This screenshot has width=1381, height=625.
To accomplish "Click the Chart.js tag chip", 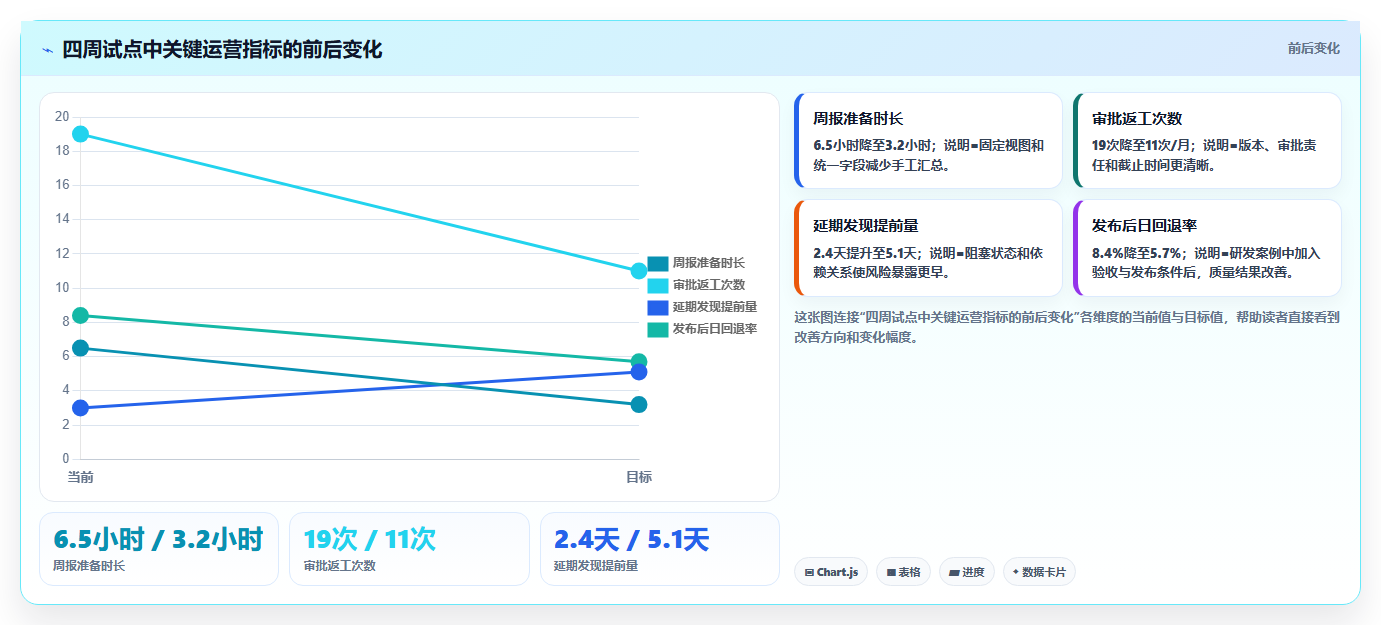I will (x=831, y=572).
